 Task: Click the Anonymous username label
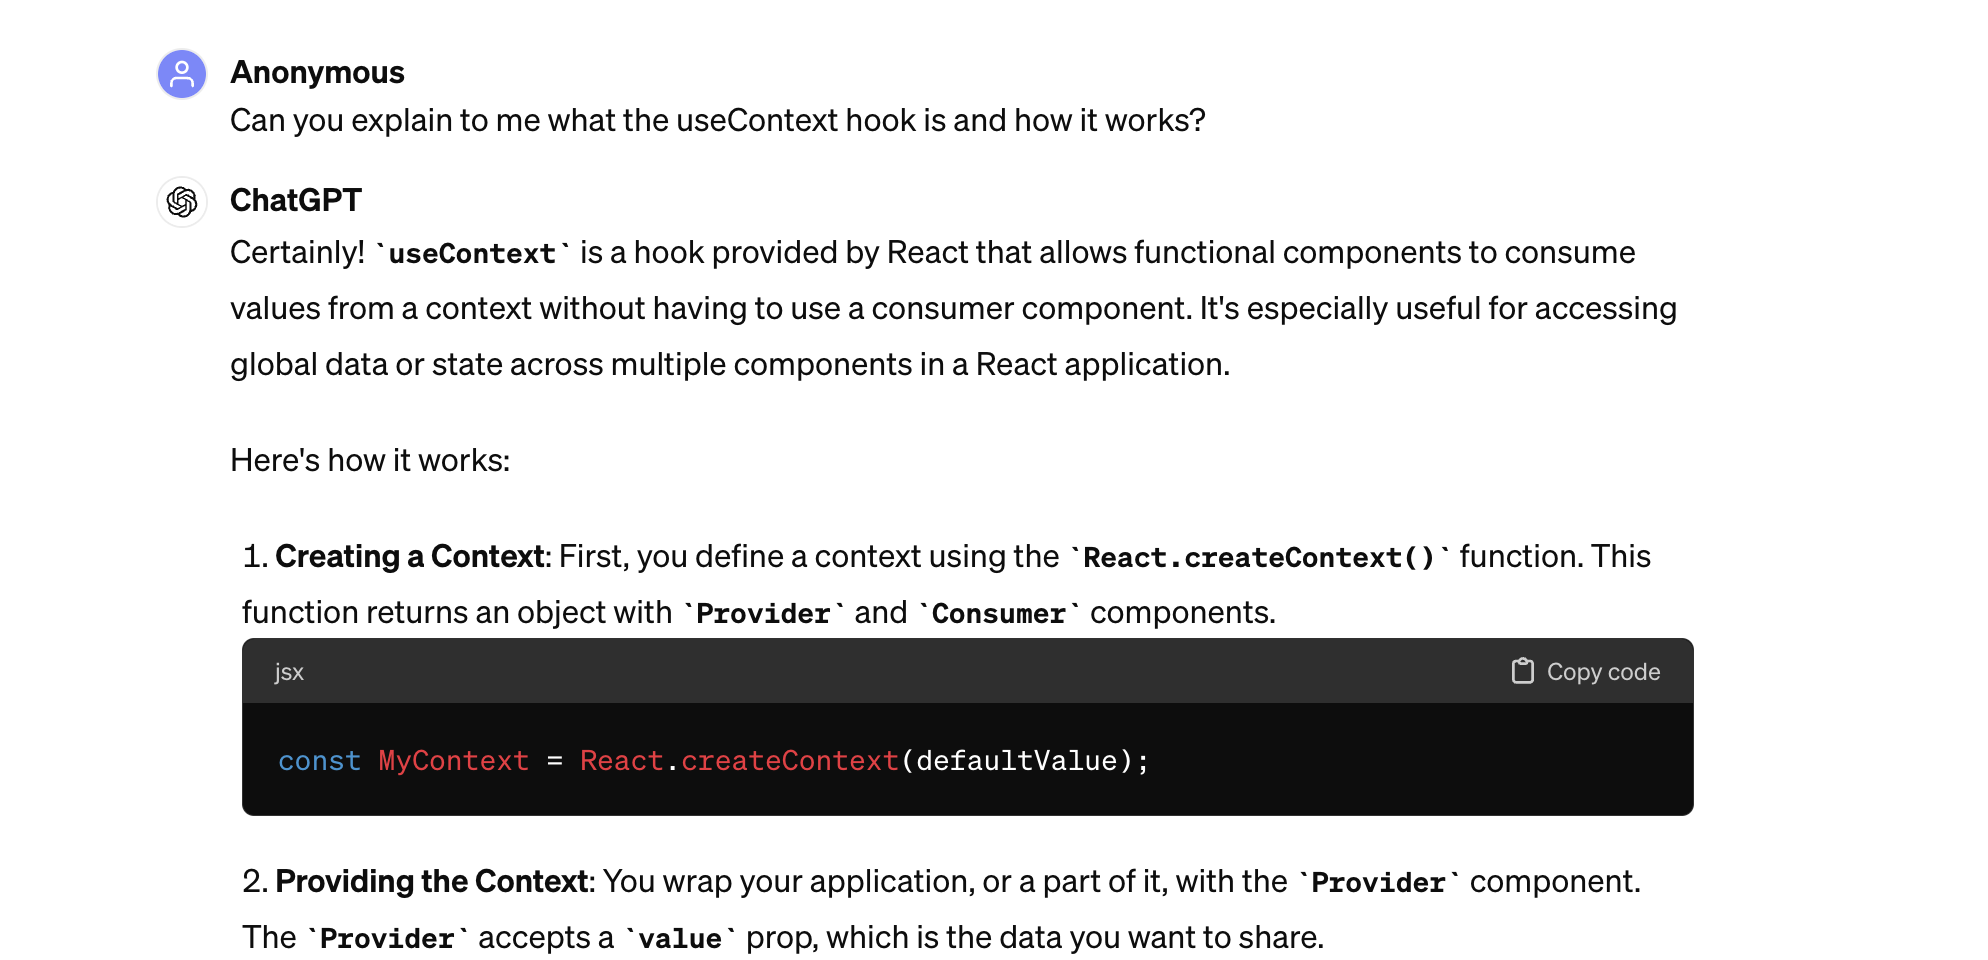click(317, 71)
